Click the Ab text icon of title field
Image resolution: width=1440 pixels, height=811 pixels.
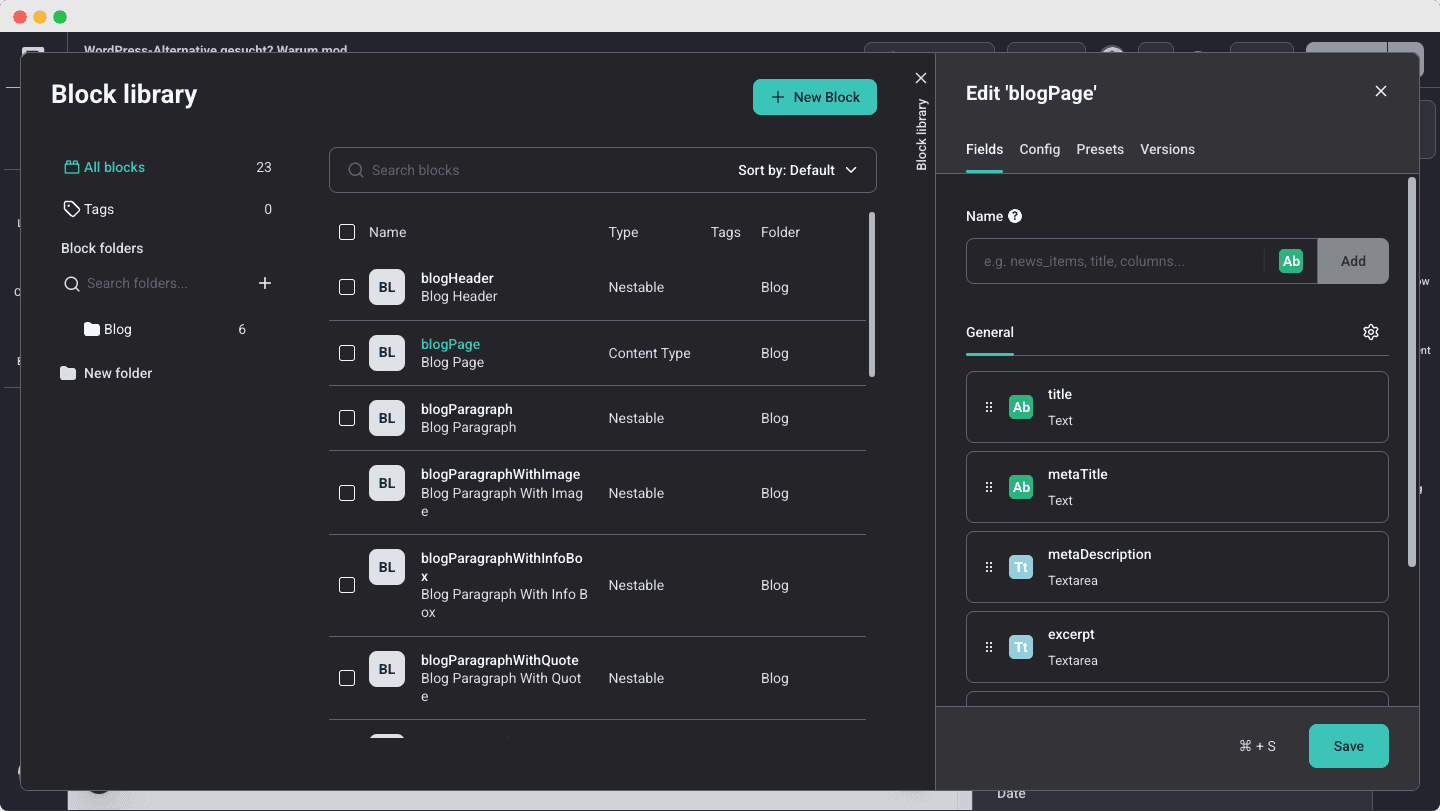coord(1021,407)
